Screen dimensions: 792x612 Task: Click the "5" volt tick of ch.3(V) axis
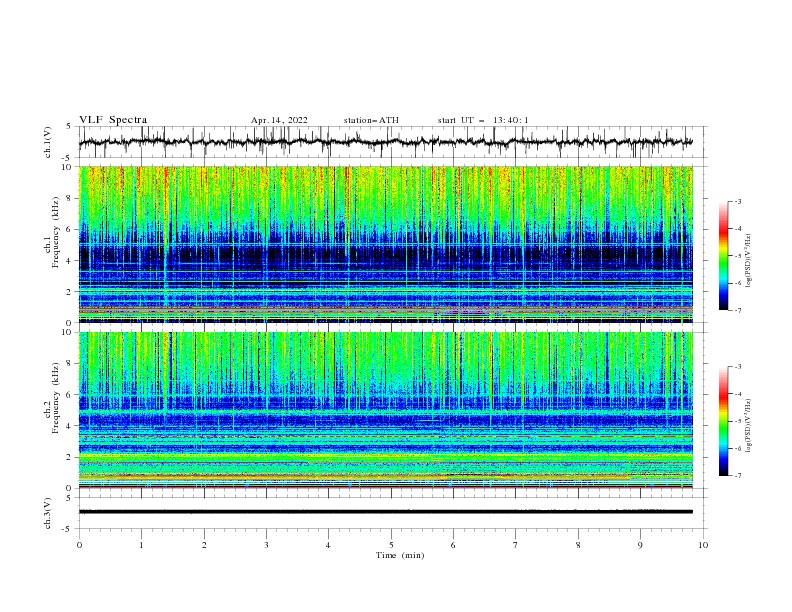pyautogui.click(x=70, y=498)
